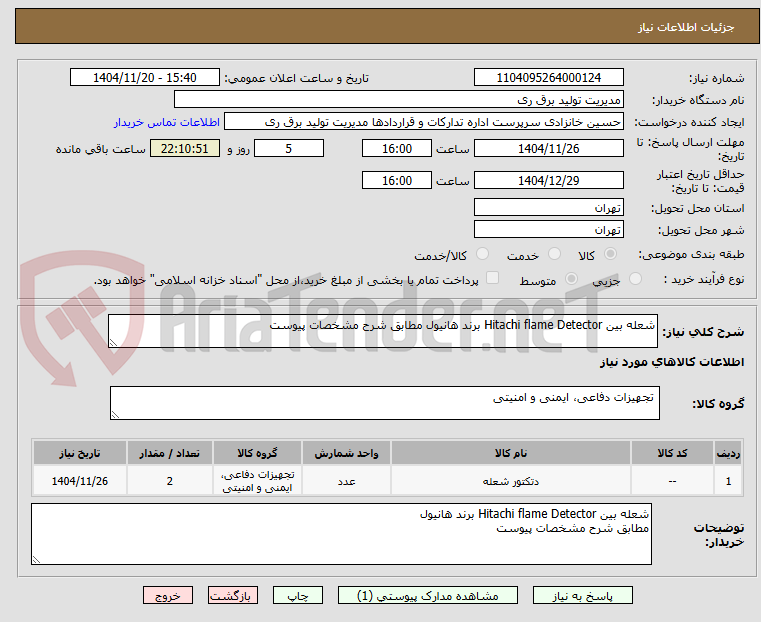Click the 'واحد شمارش' column header
Screen dimensions: 761x622
346,453
